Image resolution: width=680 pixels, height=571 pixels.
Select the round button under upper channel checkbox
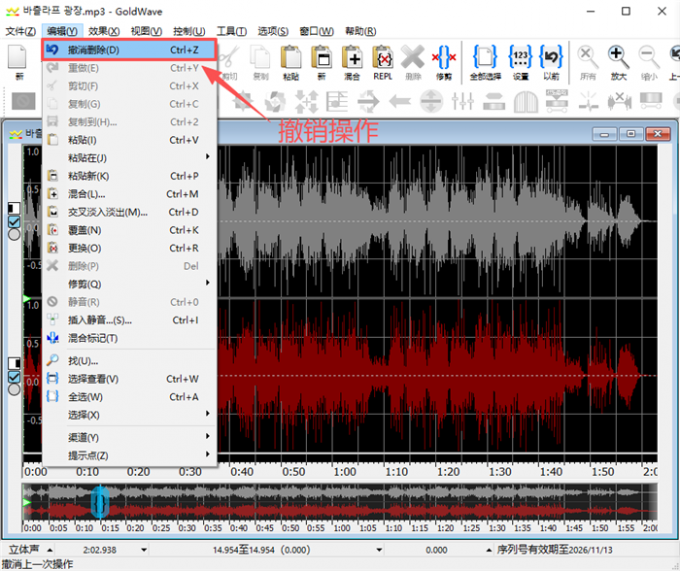[x=14, y=234]
